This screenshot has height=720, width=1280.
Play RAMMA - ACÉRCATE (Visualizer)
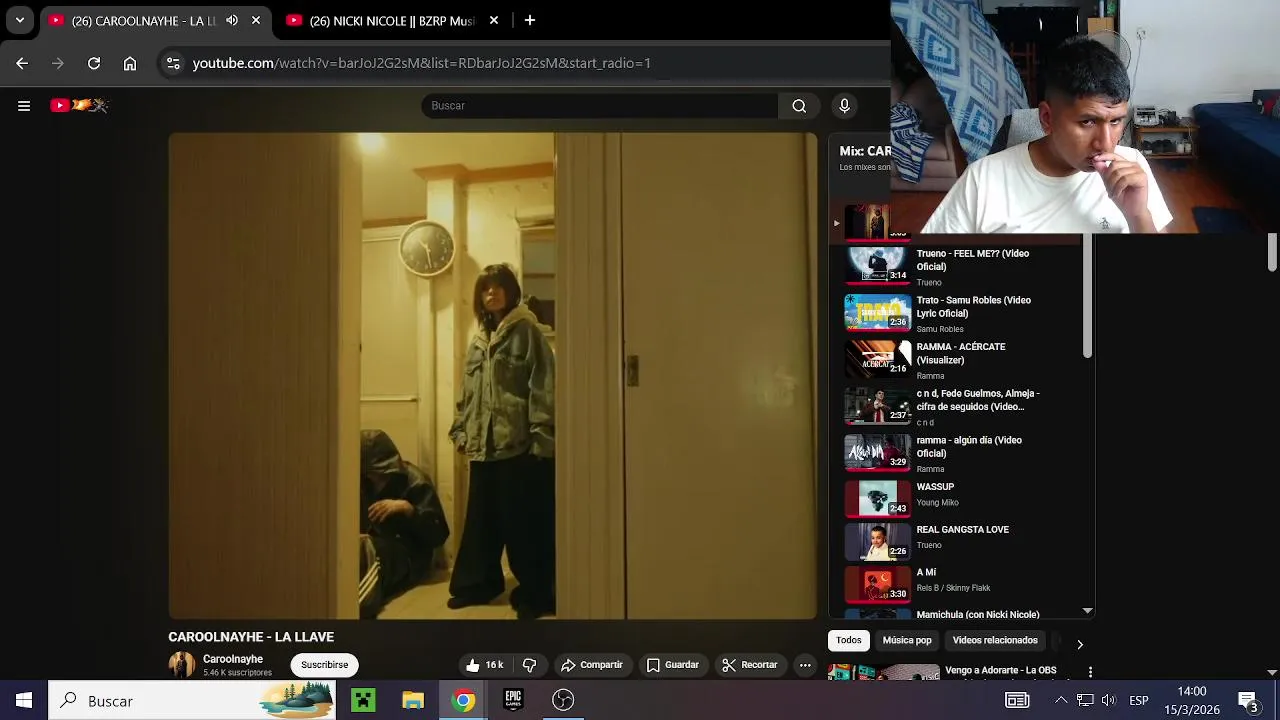(x=960, y=360)
